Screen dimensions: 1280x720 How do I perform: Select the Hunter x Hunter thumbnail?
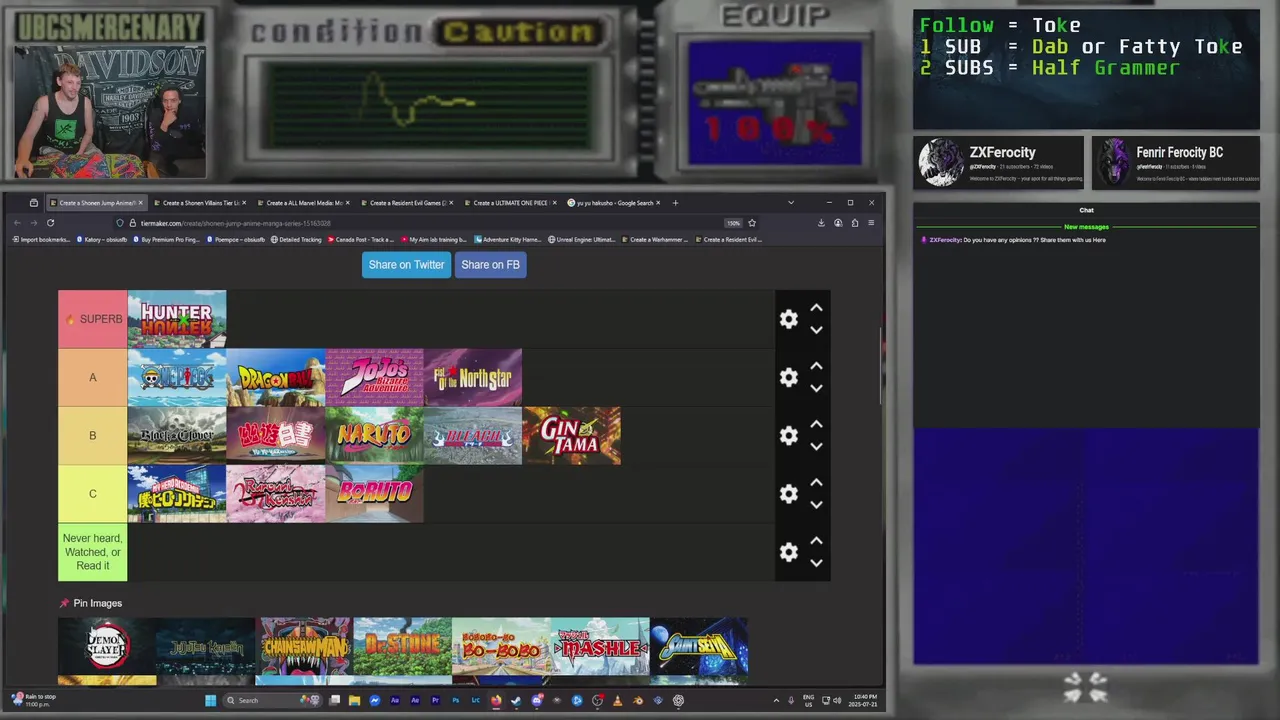(x=177, y=319)
